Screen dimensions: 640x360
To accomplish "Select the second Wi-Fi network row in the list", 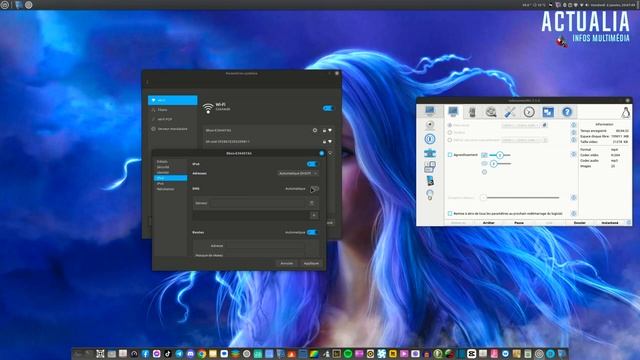I will pyautogui.click(x=269, y=142).
